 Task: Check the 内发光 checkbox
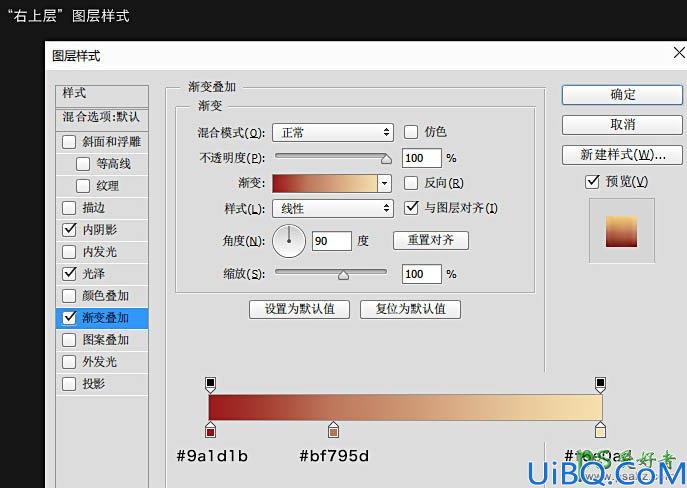coord(69,252)
